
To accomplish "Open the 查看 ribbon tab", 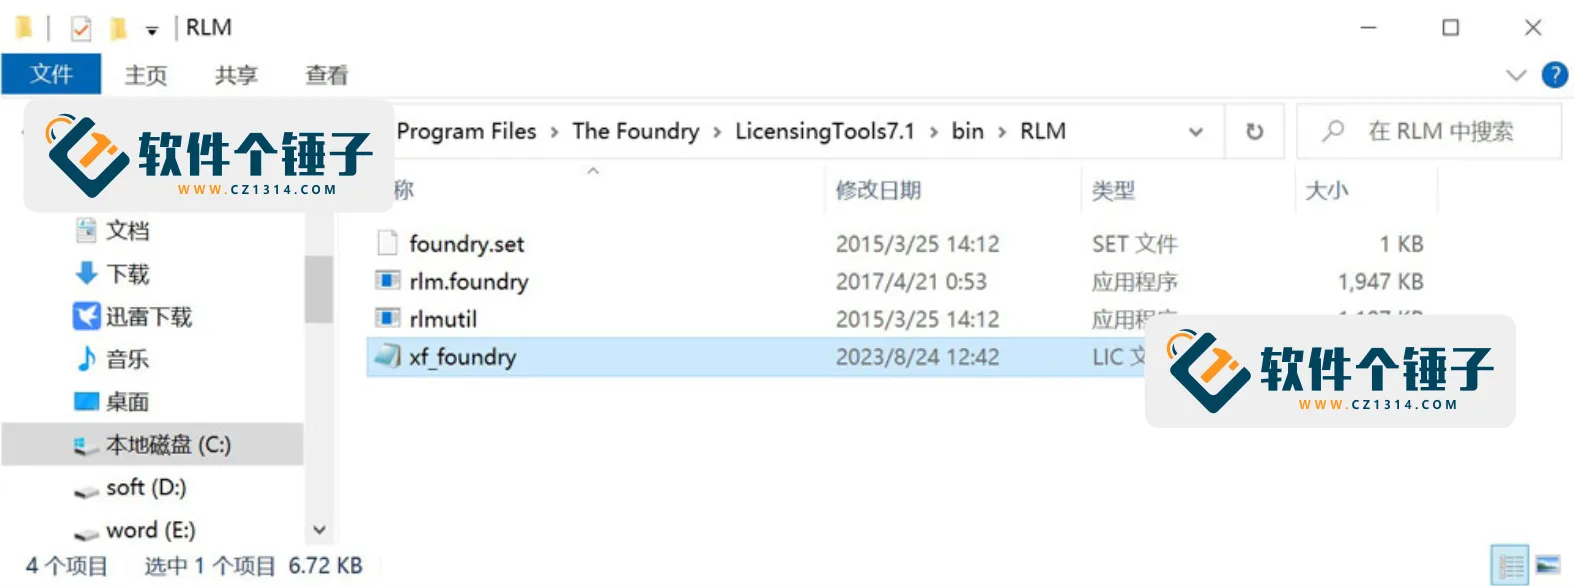I will coord(327,75).
